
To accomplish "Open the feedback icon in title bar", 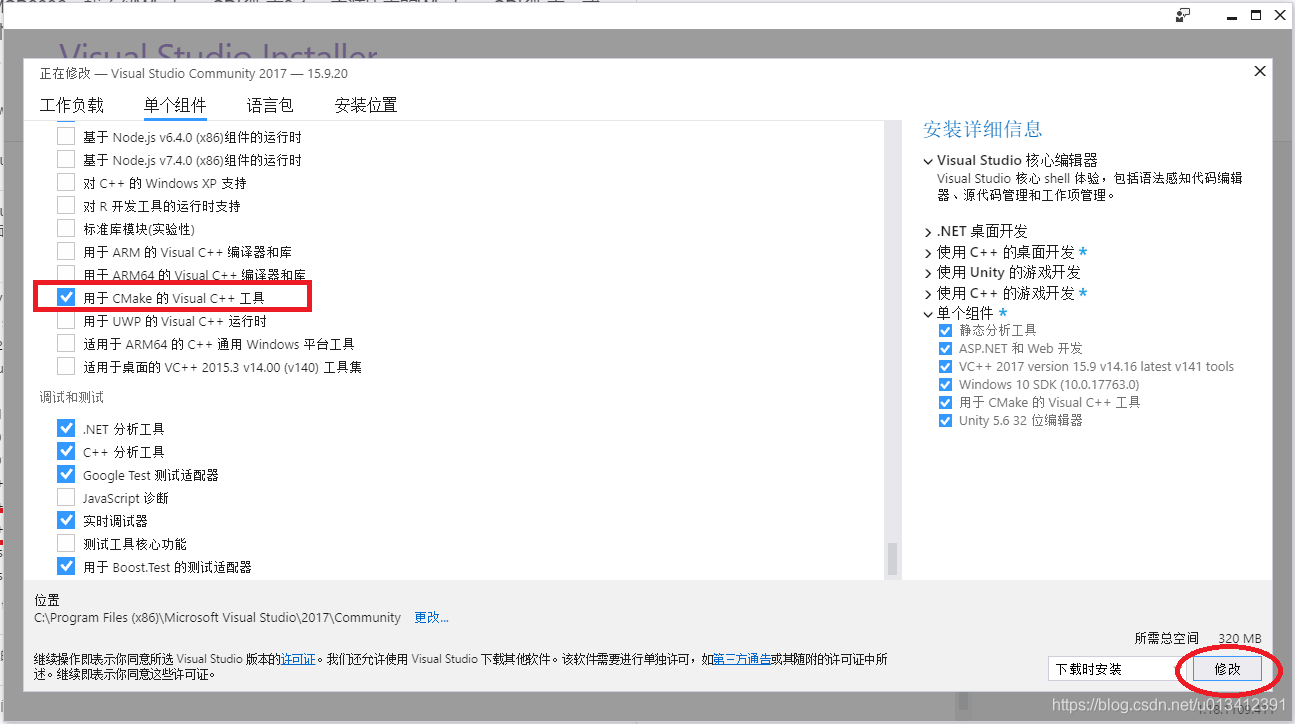I will [x=1184, y=15].
